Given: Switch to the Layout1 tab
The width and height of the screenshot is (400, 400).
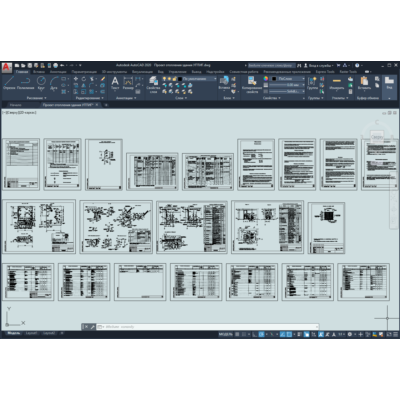Looking at the screenshot, I should (x=31, y=333).
